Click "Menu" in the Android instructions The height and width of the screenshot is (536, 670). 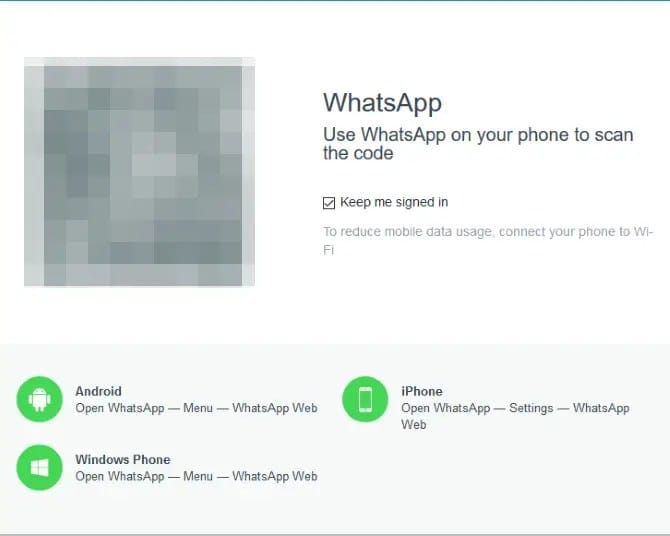coord(198,408)
